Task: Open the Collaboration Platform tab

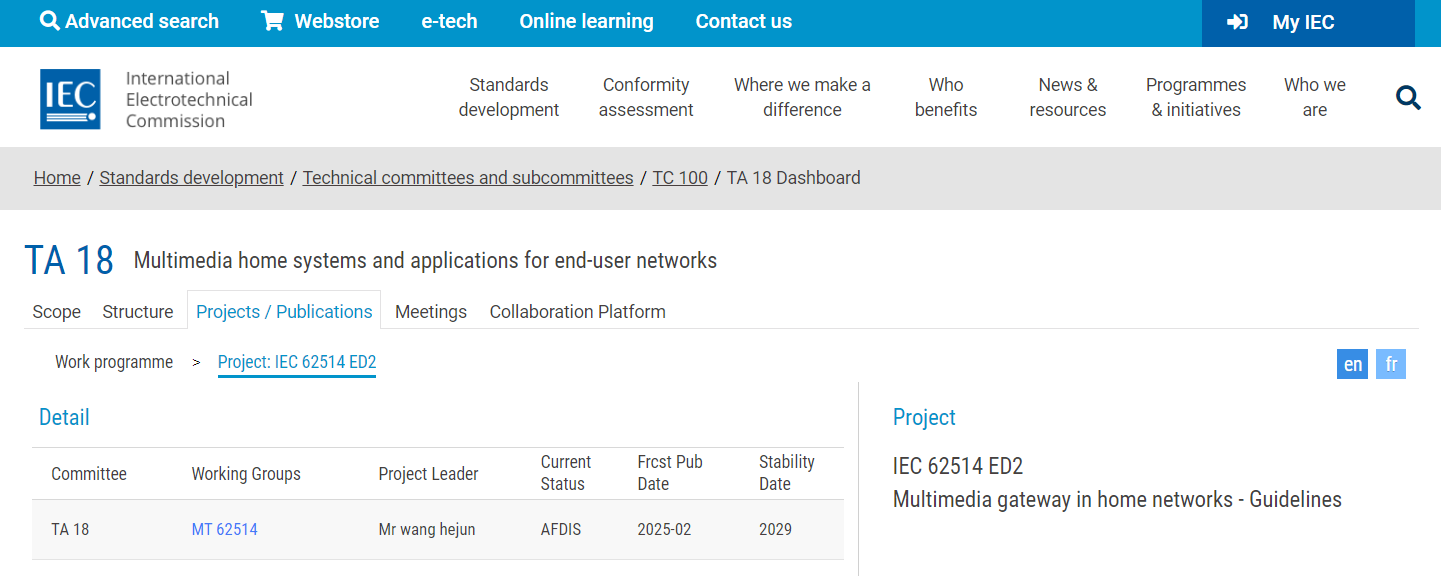Action: click(577, 312)
